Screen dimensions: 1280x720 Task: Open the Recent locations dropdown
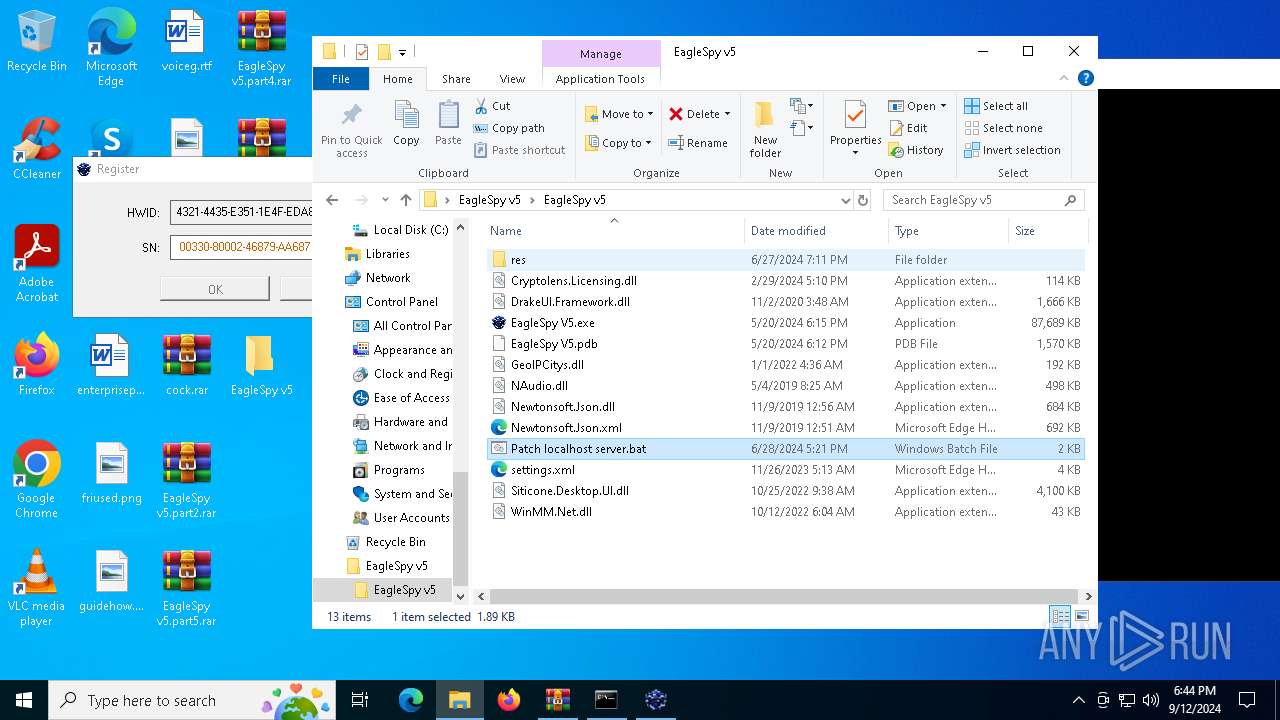pyautogui.click(x=384, y=200)
